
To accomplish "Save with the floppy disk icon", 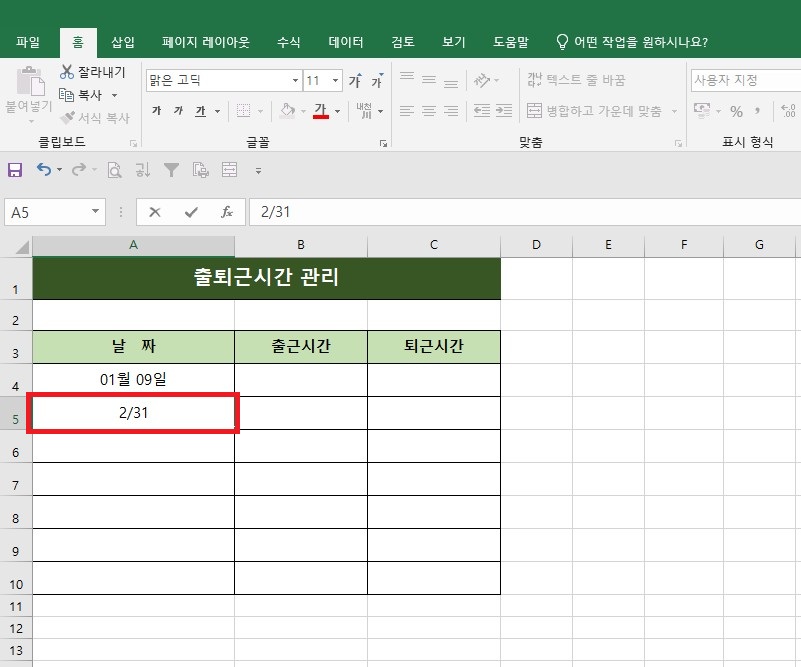I will [x=15, y=170].
